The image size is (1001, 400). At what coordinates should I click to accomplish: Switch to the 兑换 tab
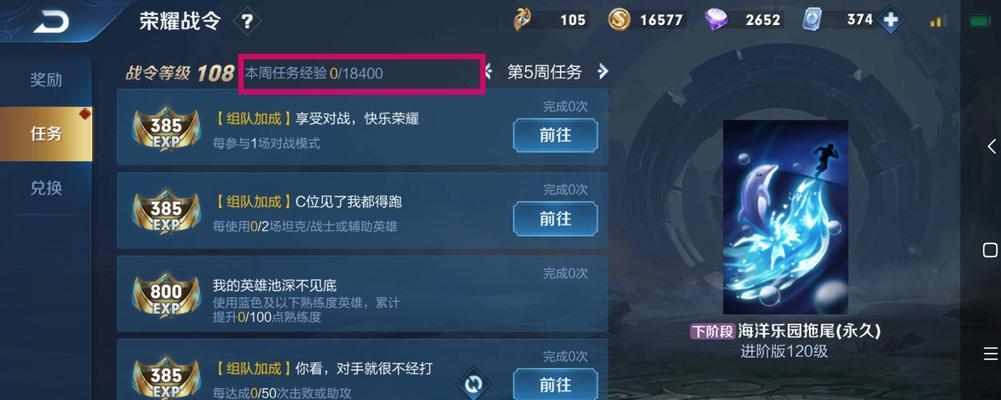coord(46,188)
